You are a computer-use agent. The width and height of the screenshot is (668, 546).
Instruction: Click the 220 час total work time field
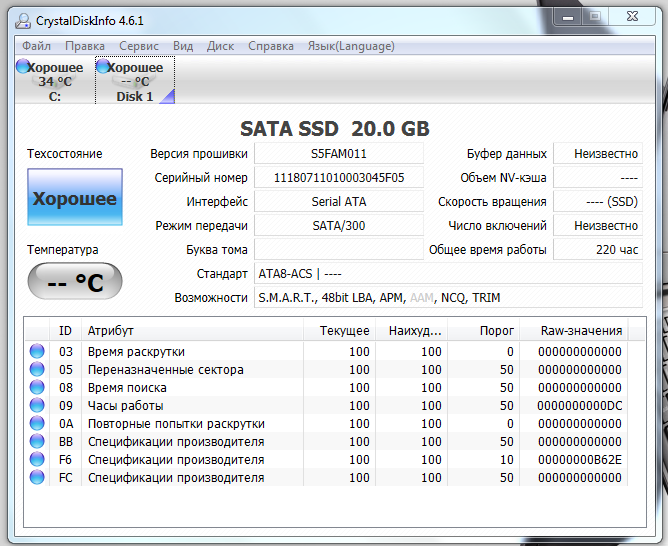(598, 250)
